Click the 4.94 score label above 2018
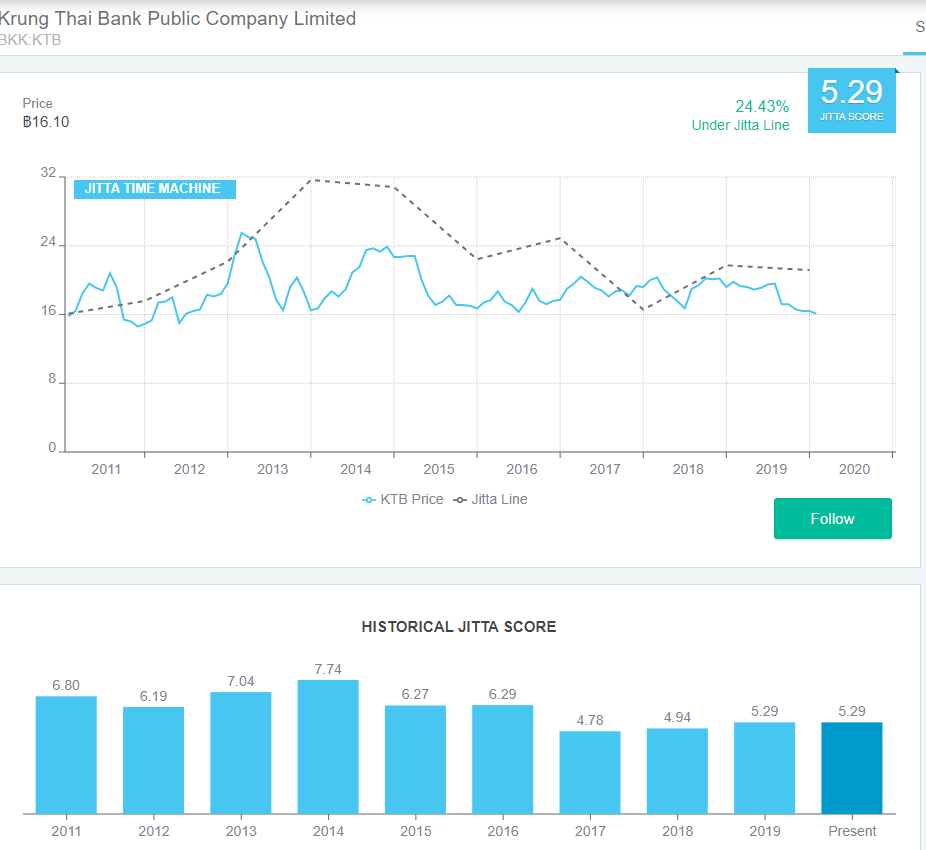926x850 pixels. point(677,717)
